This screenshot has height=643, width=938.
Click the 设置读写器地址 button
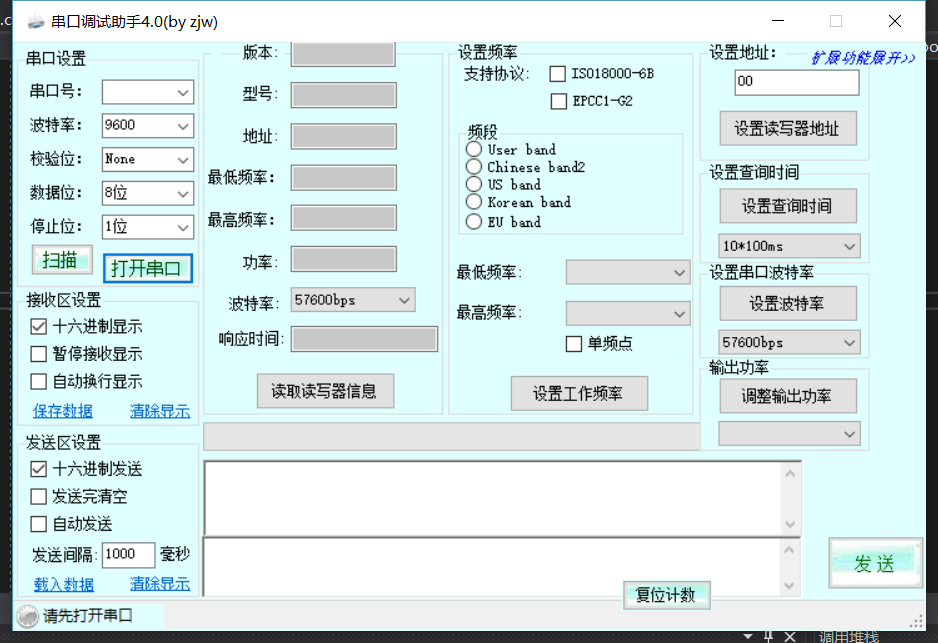tap(788, 129)
